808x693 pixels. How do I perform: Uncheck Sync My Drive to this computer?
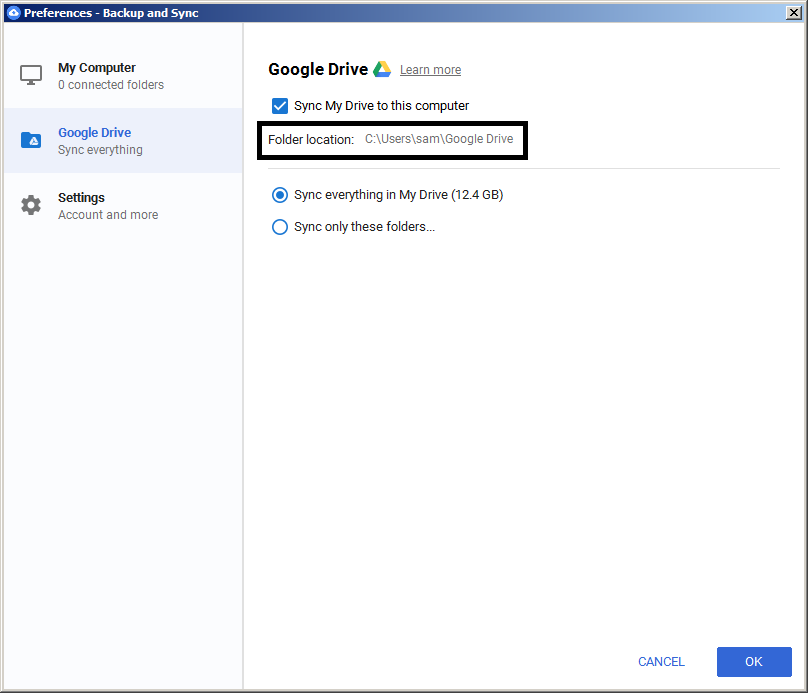(279, 105)
